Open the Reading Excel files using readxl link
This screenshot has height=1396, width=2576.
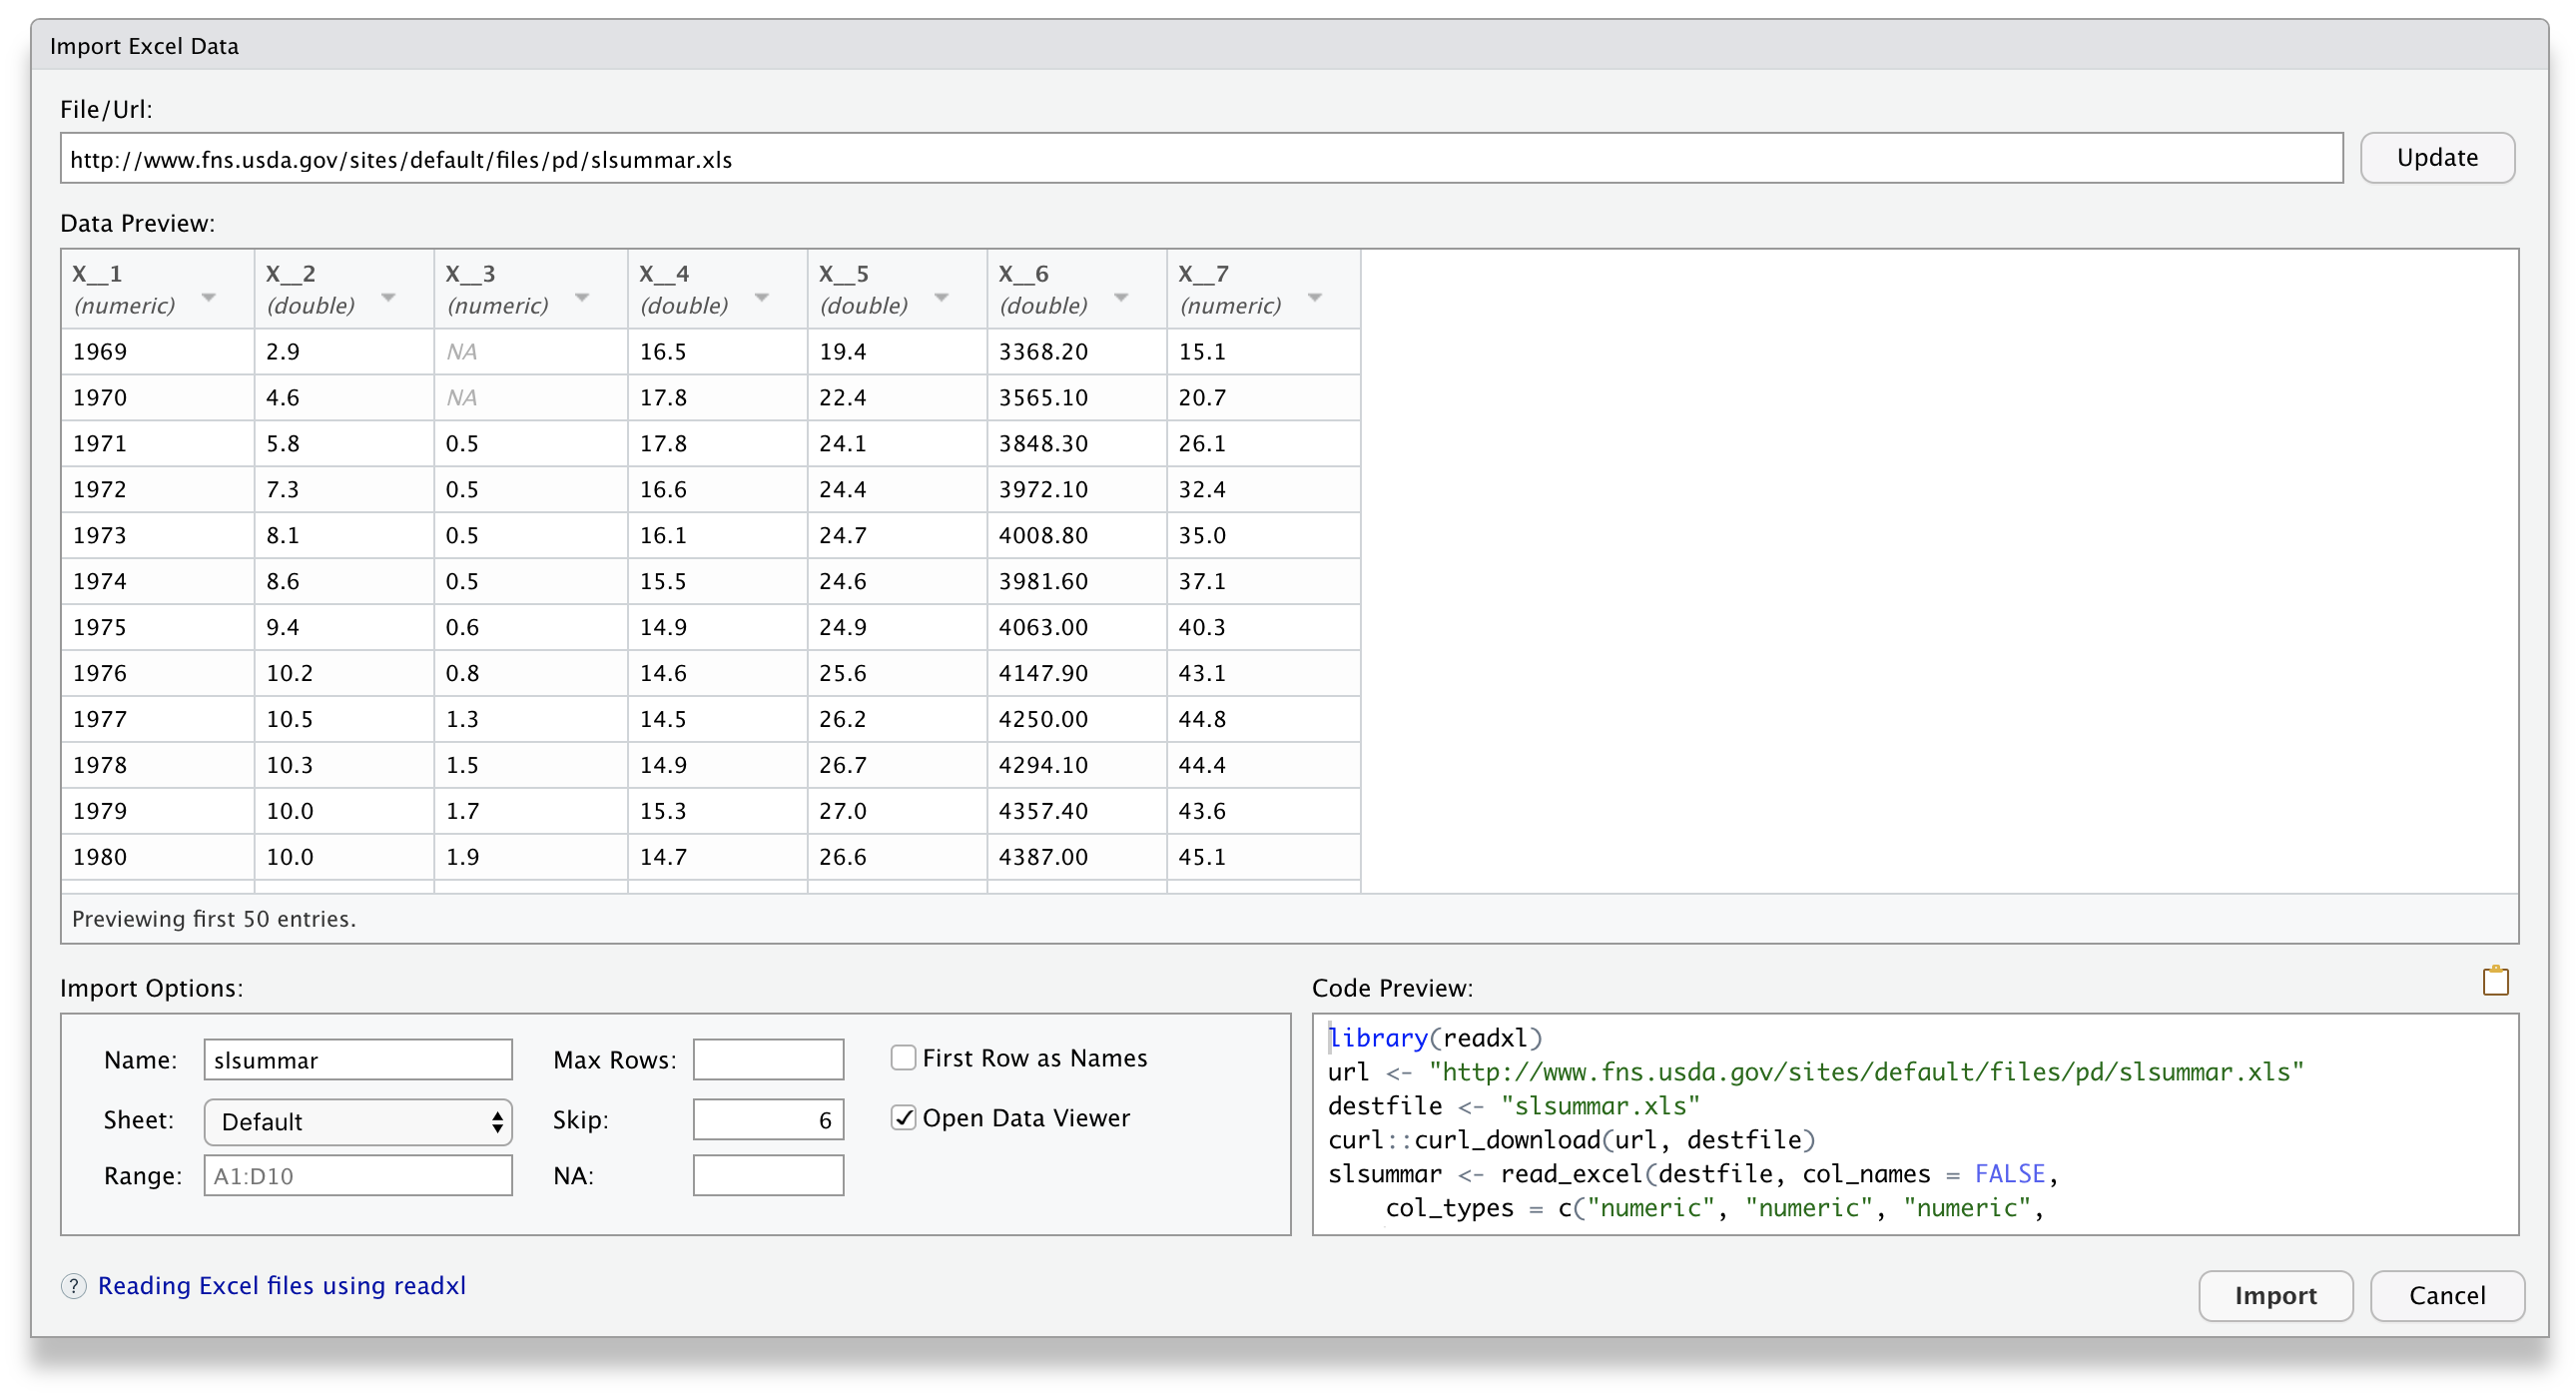[x=282, y=1286]
